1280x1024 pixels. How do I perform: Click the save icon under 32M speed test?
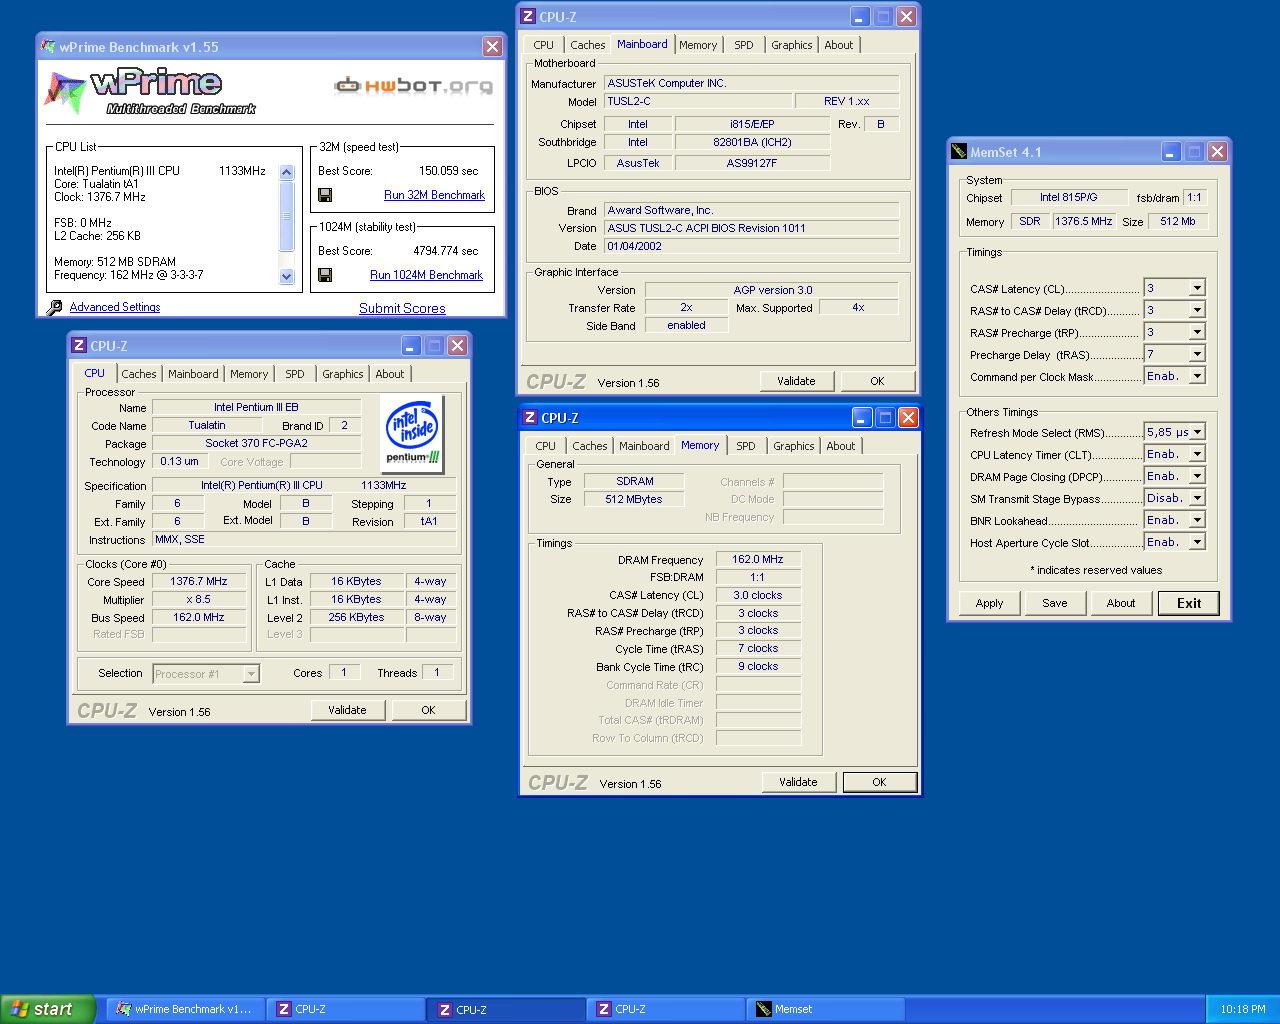tap(325, 195)
